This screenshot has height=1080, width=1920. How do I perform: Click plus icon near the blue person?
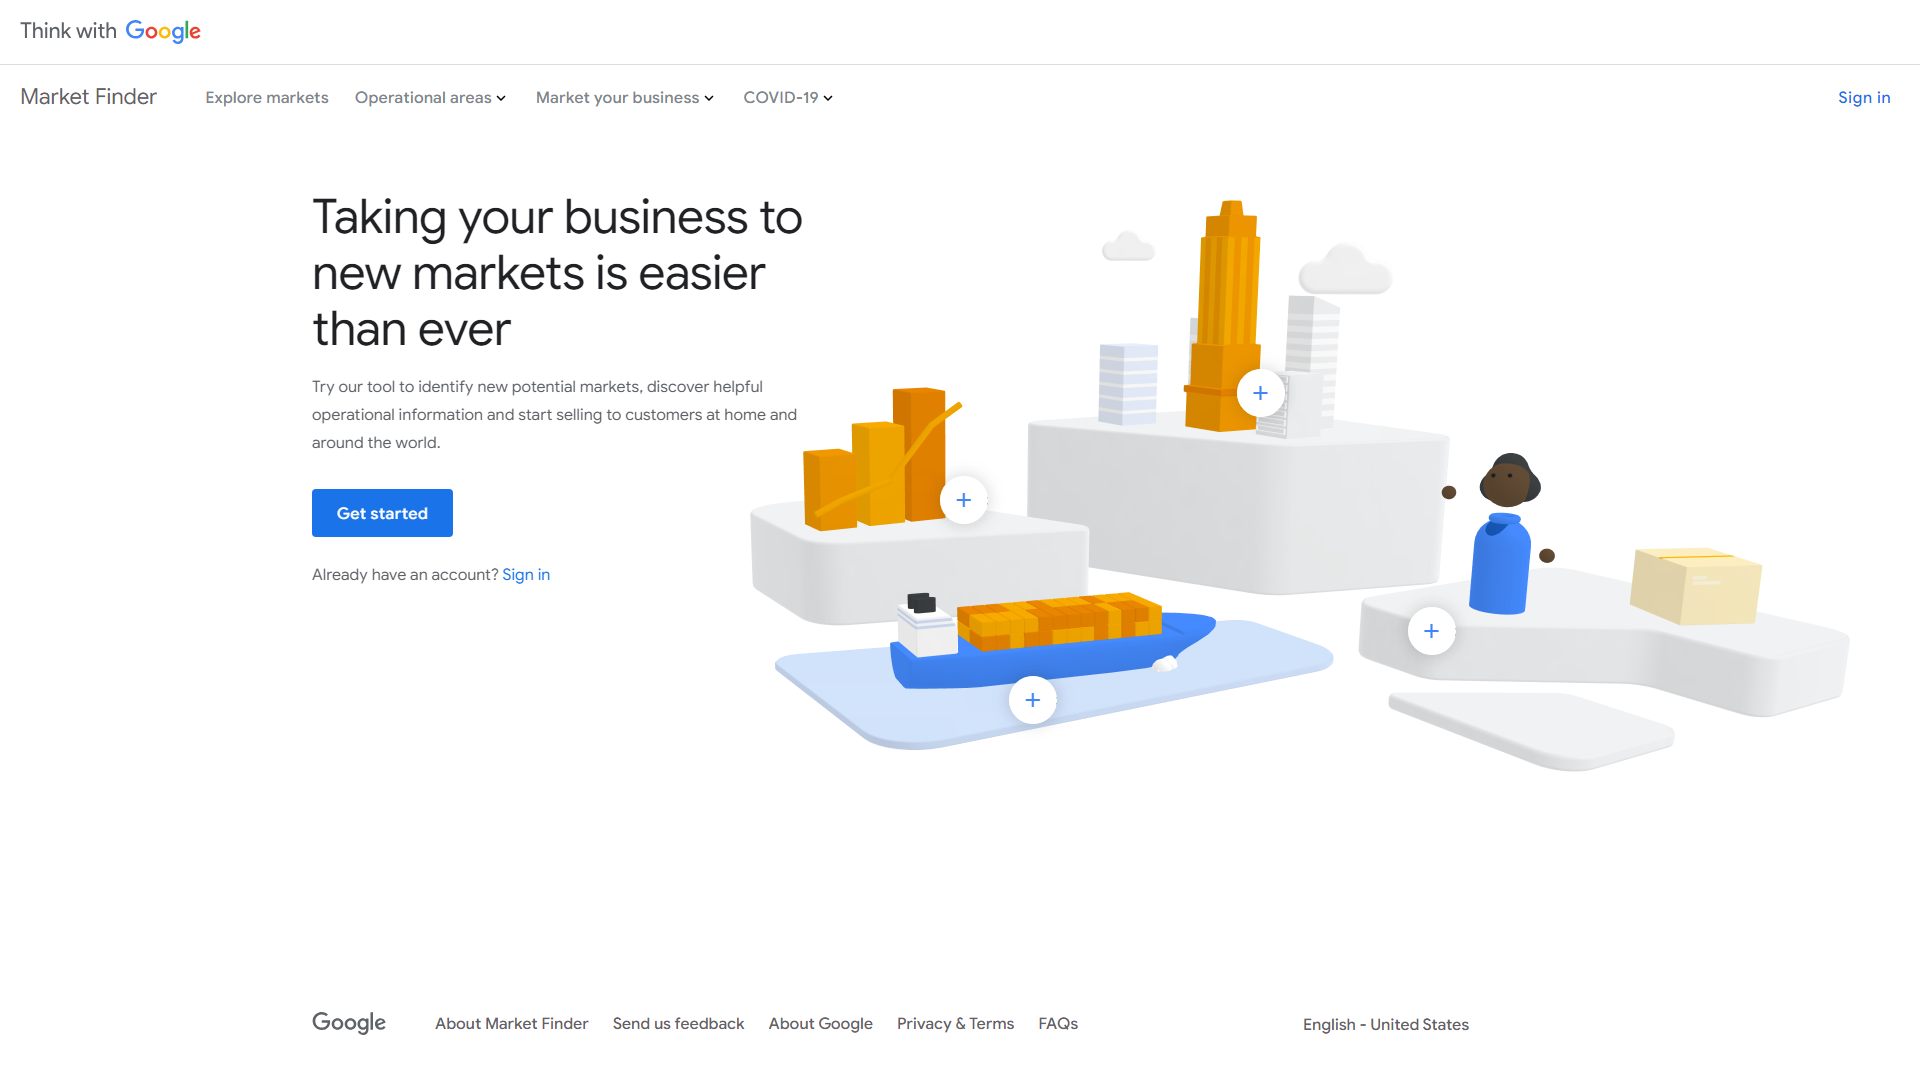point(1431,631)
